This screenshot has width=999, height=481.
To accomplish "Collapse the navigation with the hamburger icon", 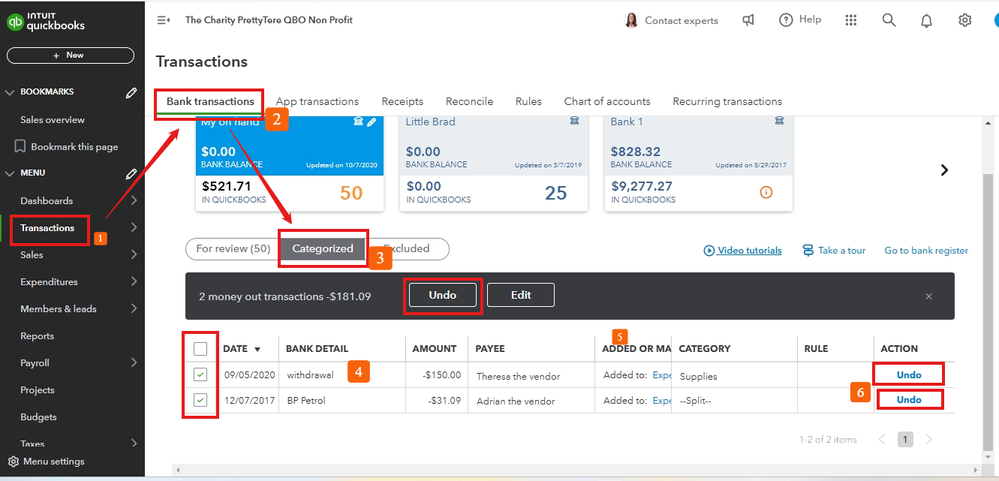I will pos(163,20).
